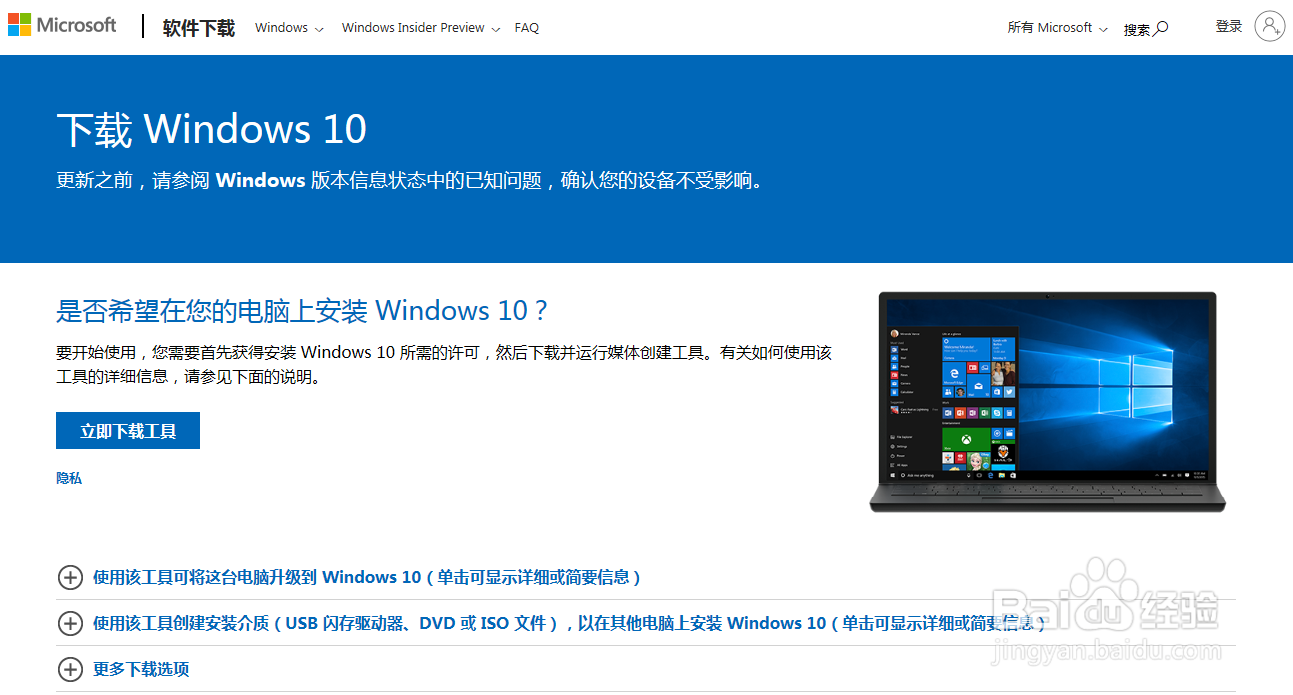The image size is (1293, 695).
Task: Click the 是否希望在您的电脑上安装 Windows 10 heading
Action: 302,310
